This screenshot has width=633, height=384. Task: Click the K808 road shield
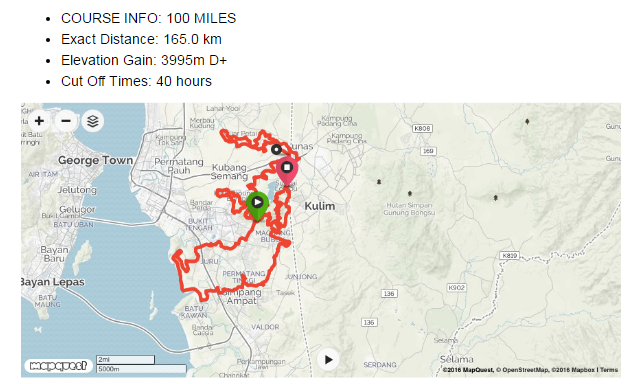(x=422, y=128)
